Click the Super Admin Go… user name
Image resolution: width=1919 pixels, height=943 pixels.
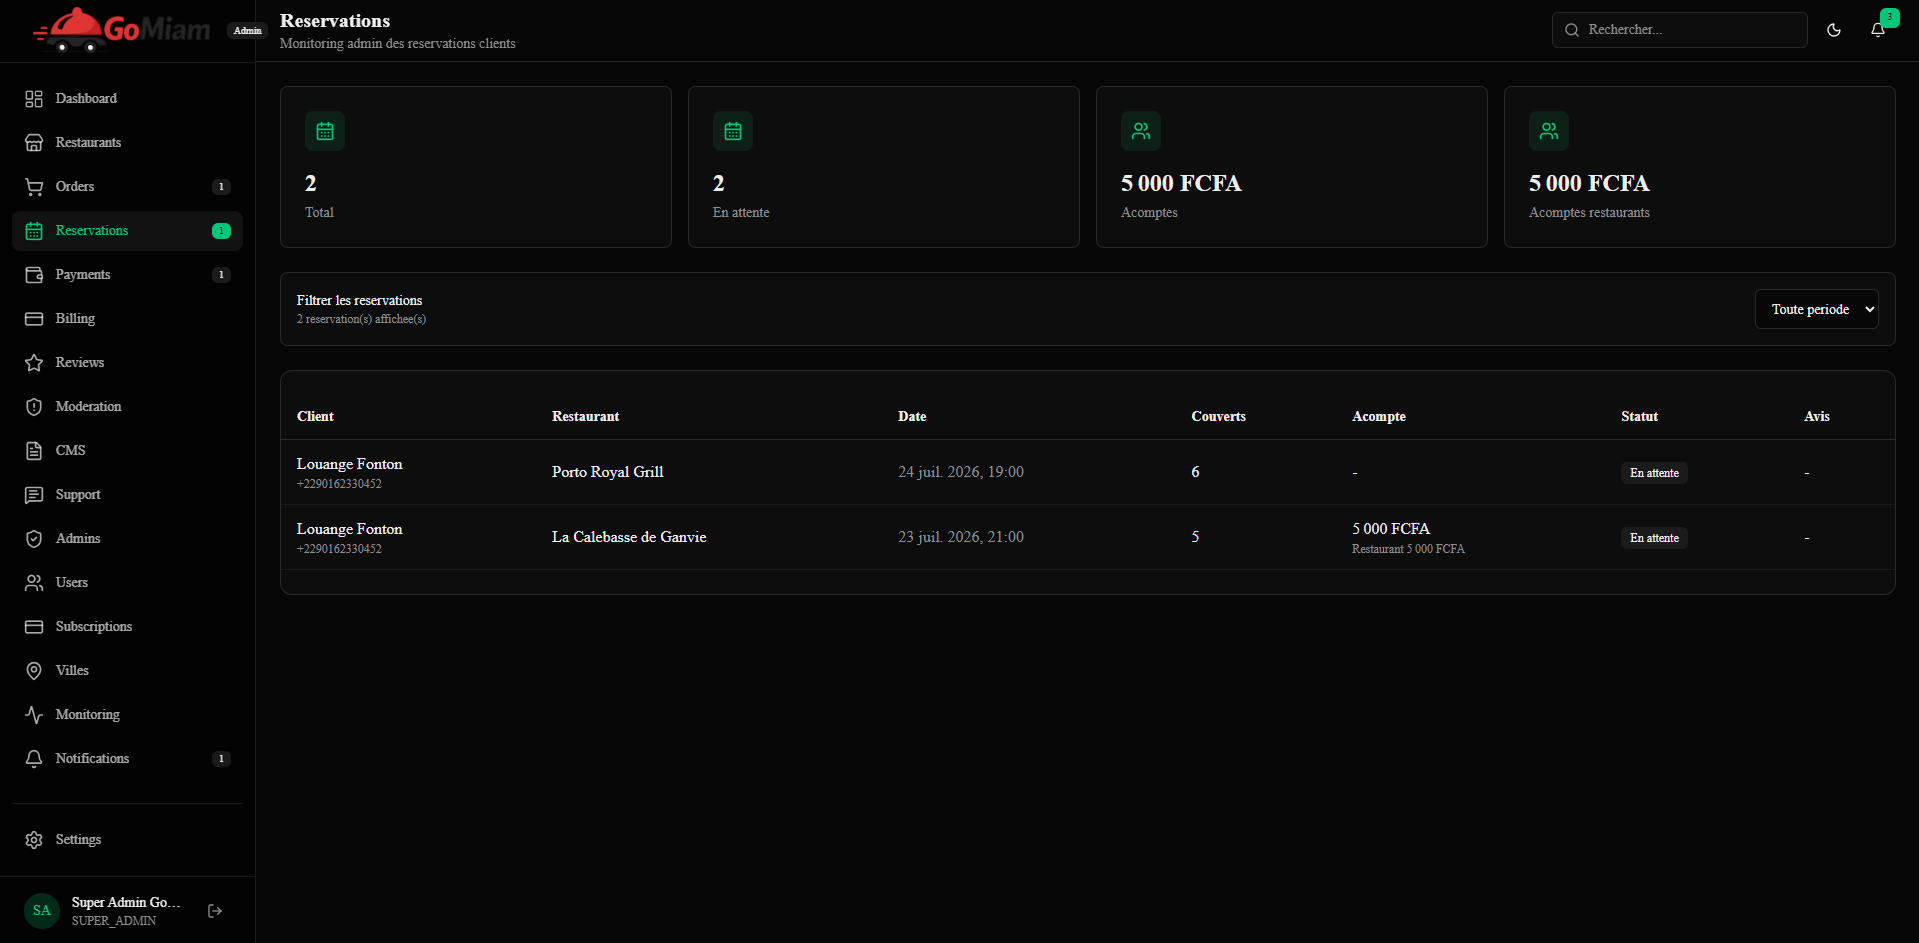[126, 902]
